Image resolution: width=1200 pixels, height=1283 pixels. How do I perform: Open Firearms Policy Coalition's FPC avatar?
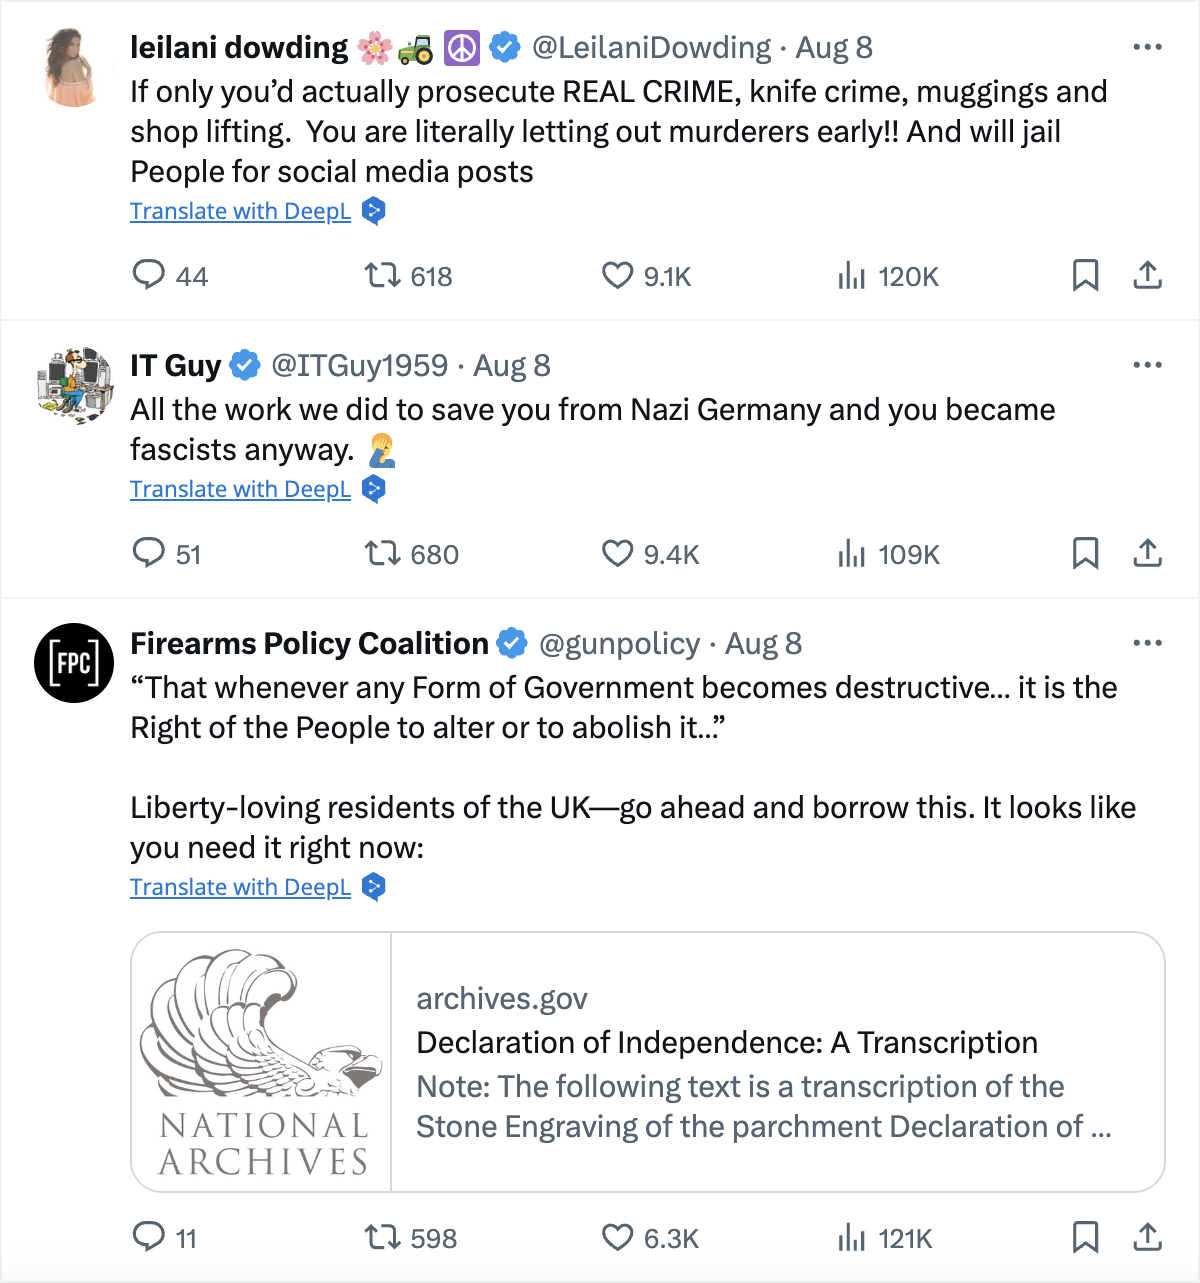pyautogui.click(x=74, y=662)
